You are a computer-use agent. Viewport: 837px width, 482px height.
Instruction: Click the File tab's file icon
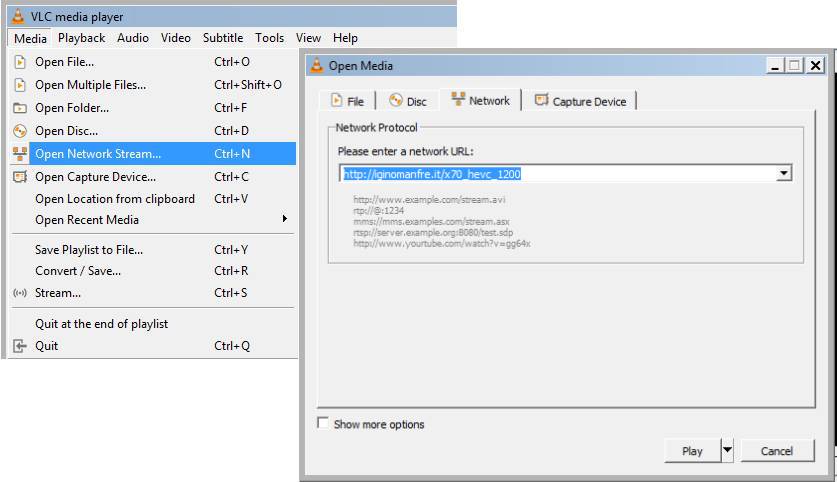point(336,100)
